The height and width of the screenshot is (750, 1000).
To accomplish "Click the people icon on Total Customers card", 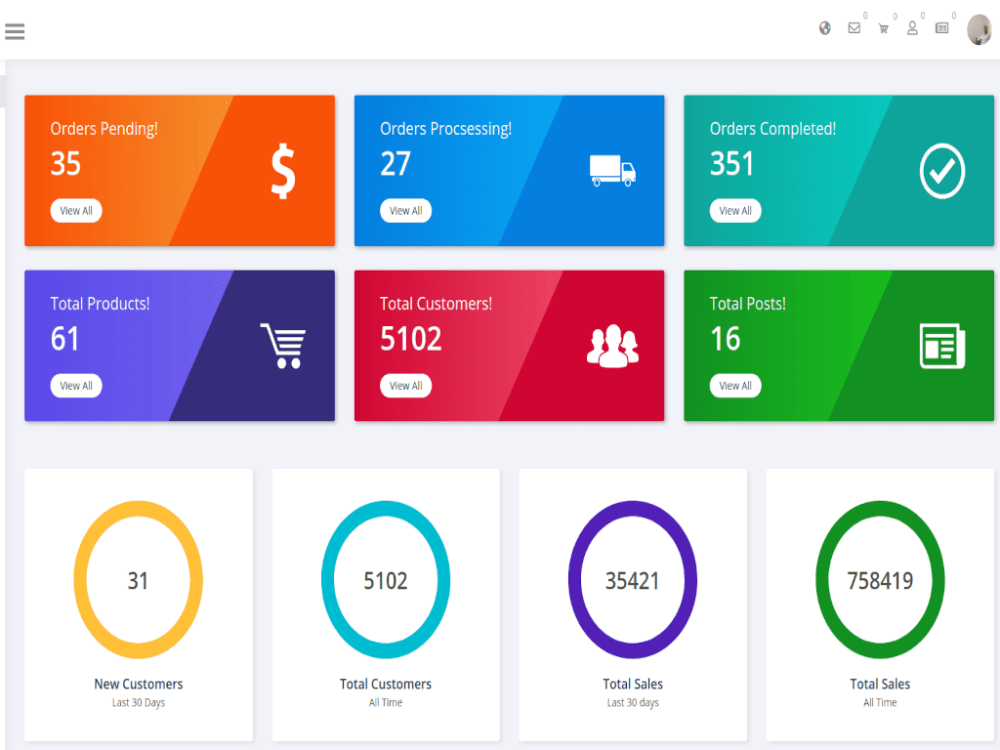I will click(x=613, y=346).
